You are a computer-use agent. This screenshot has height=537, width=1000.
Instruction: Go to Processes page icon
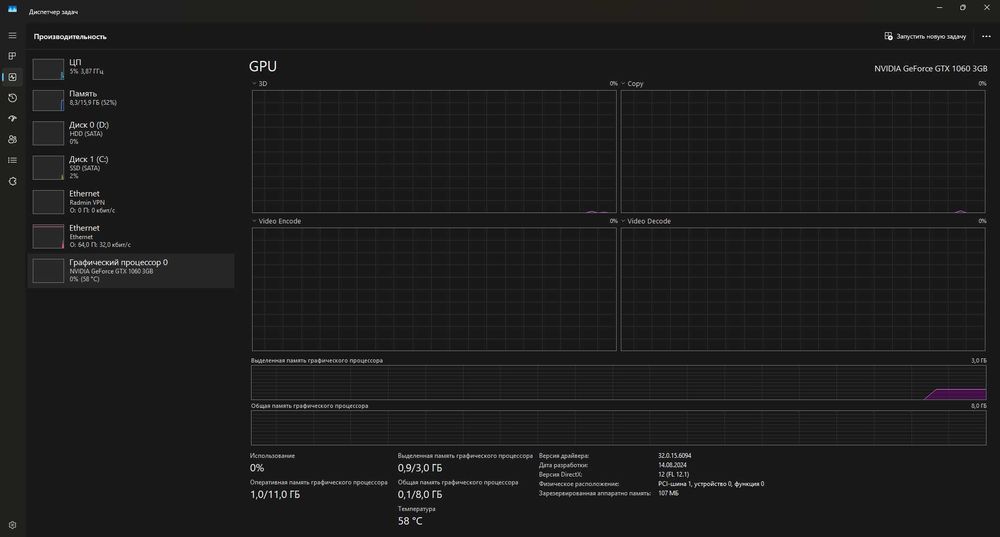(x=12, y=56)
